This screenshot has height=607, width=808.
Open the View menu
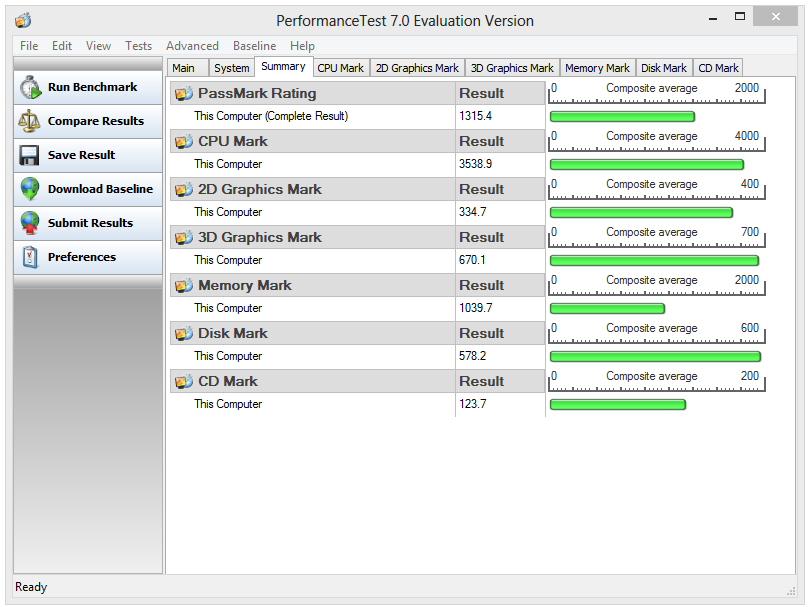coord(98,46)
